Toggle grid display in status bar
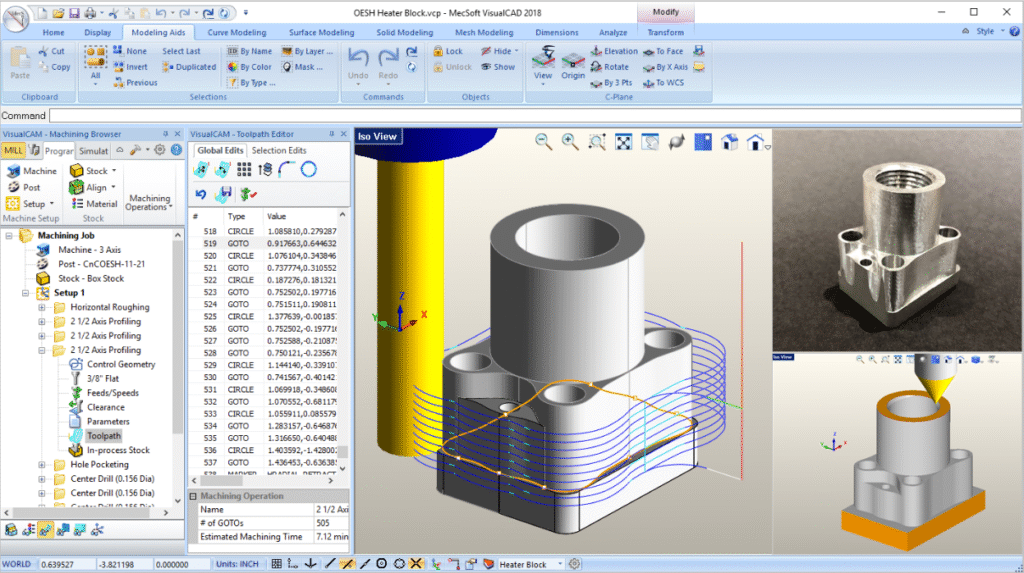This screenshot has height=573, width=1024. 277,563
